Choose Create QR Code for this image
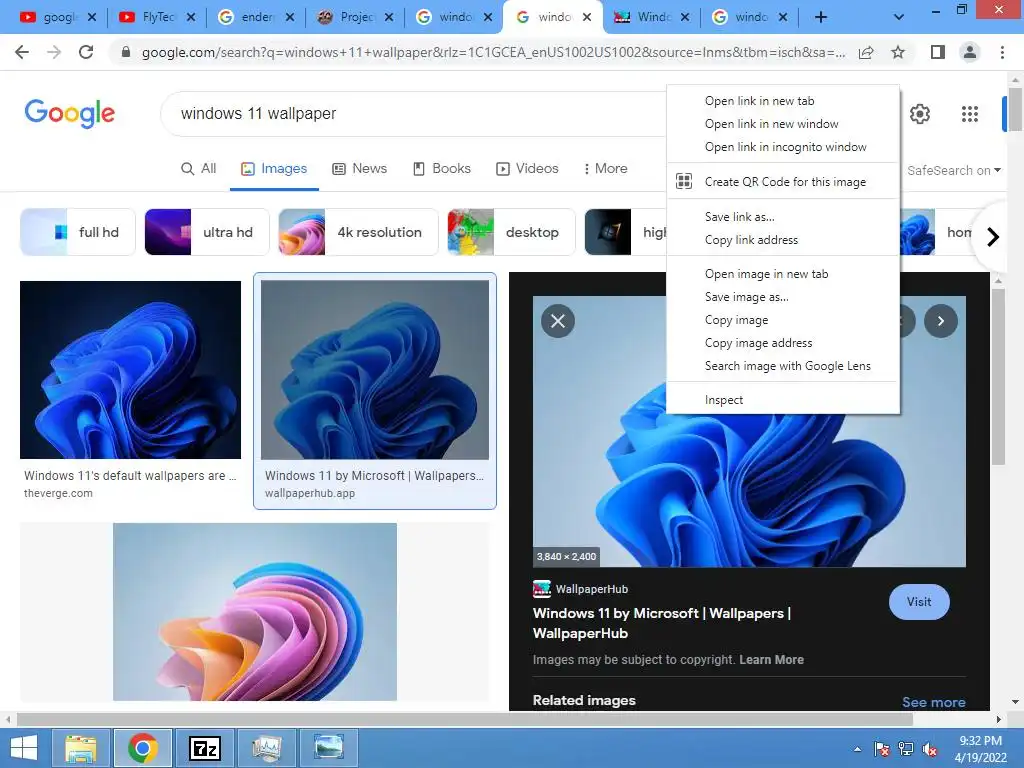The height and width of the screenshot is (768, 1024). click(783, 182)
